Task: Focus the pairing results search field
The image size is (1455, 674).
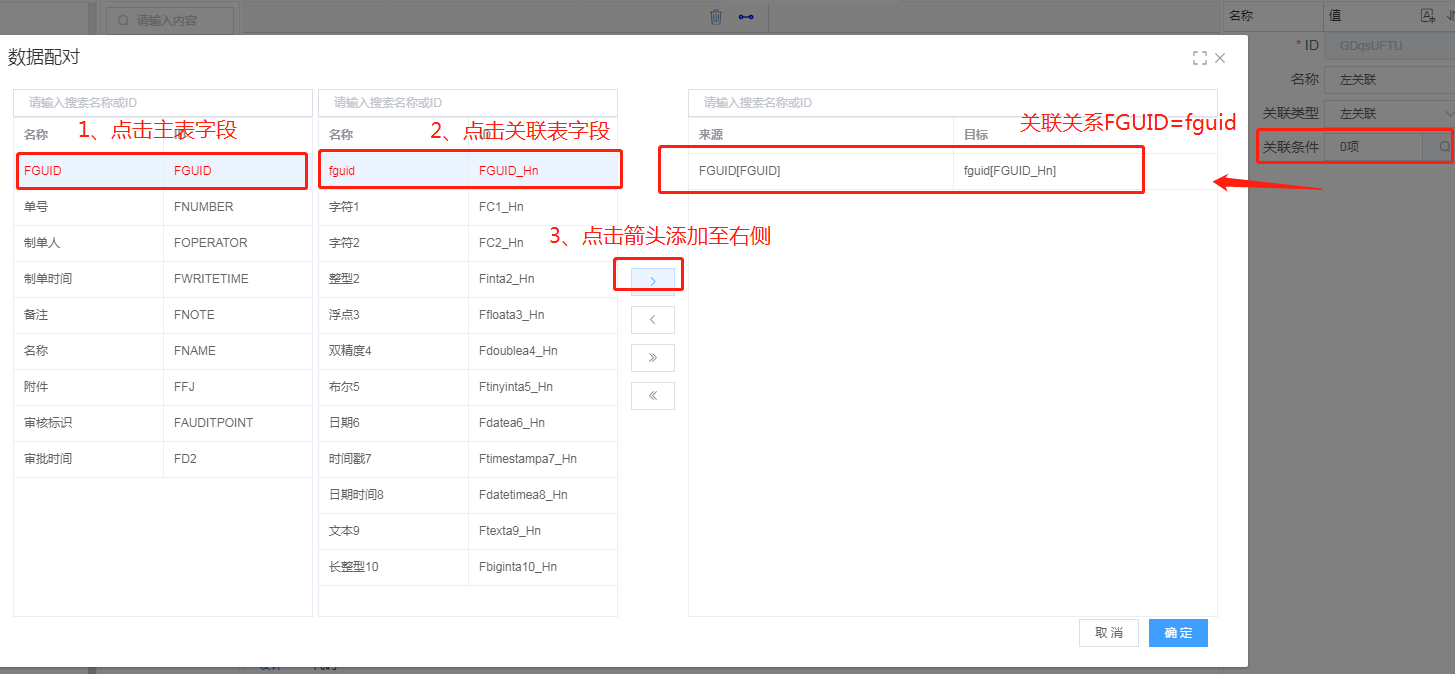Action: pyautogui.click(x=952, y=103)
